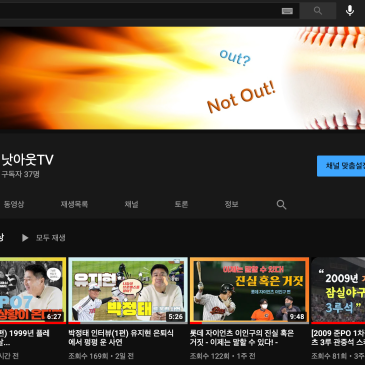Viewport: 365px width, 365px height.
Task: Click the magnifier search button in the top bar
Action: pyautogui.click(x=318, y=11)
